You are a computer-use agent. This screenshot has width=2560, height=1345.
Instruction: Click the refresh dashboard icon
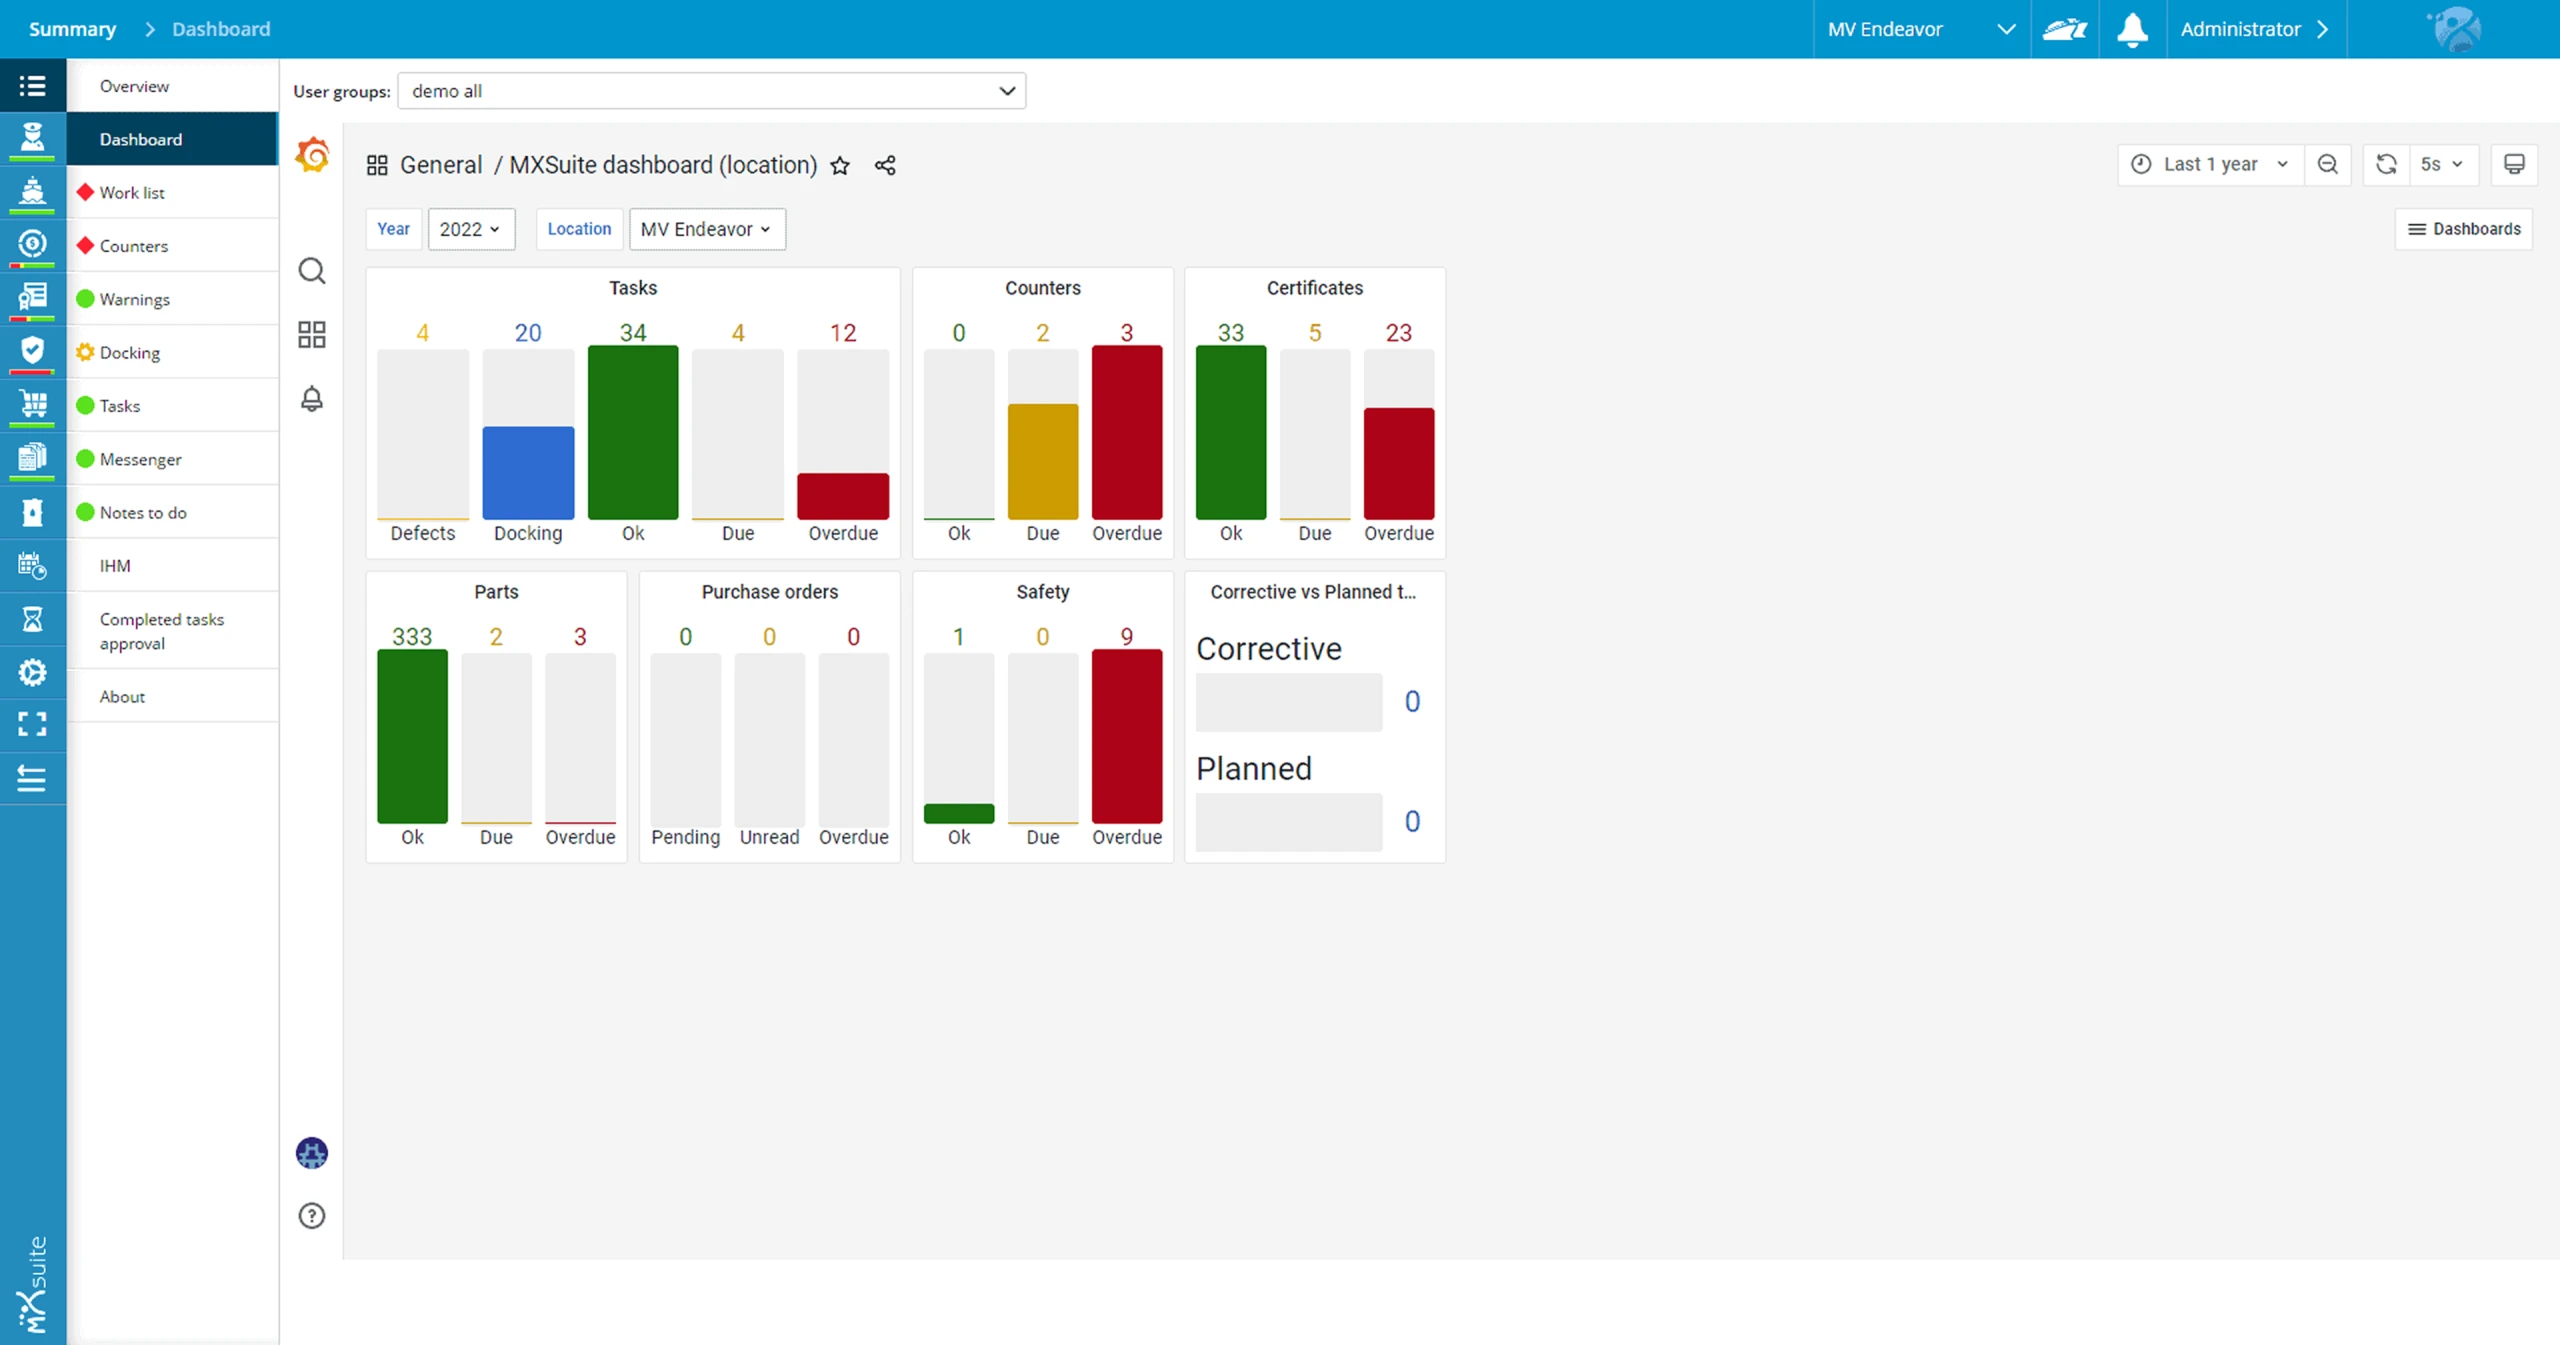(2386, 165)
